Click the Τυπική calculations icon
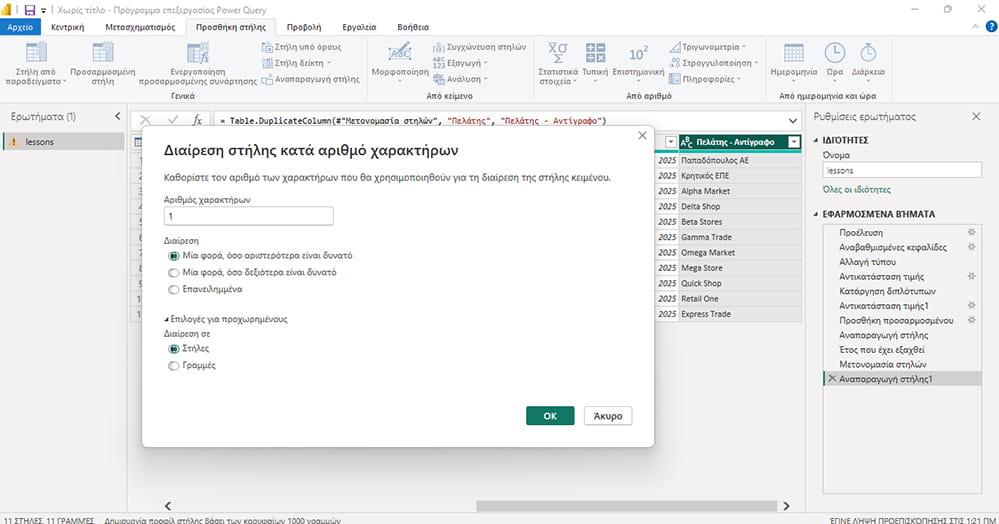 (x=595, y=52)
